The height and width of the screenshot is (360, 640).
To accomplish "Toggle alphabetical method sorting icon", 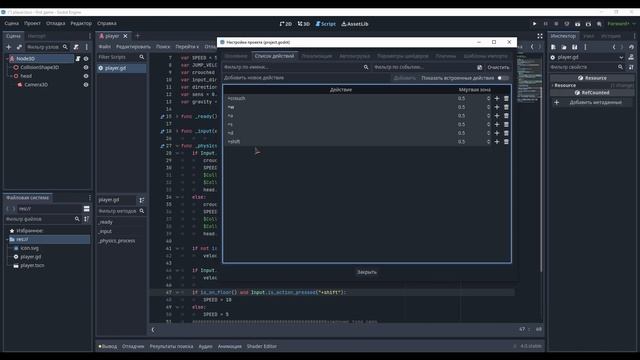I will click(x=142, y=200).
